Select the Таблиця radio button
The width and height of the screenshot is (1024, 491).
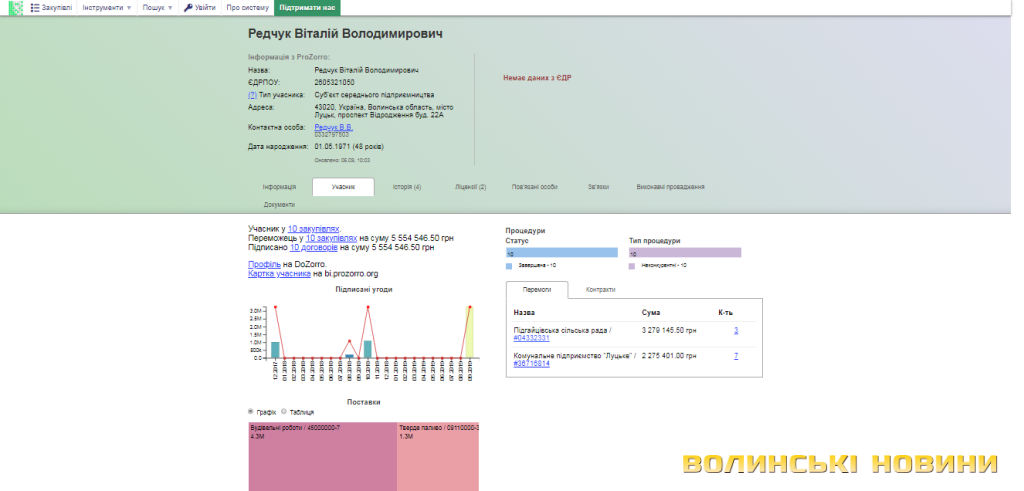click(284, 411)
